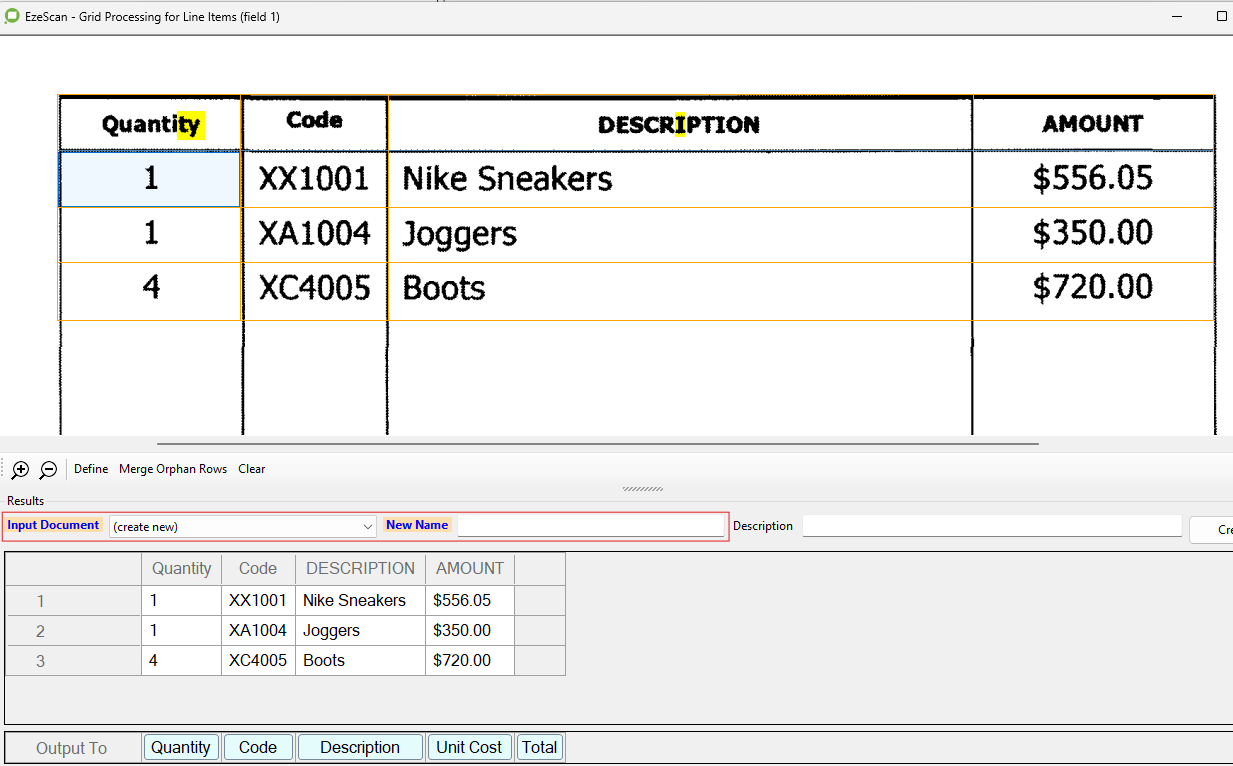Click the zoom in magnifier icon
This screenshot has width=1233, height=766.
point(20,469)
